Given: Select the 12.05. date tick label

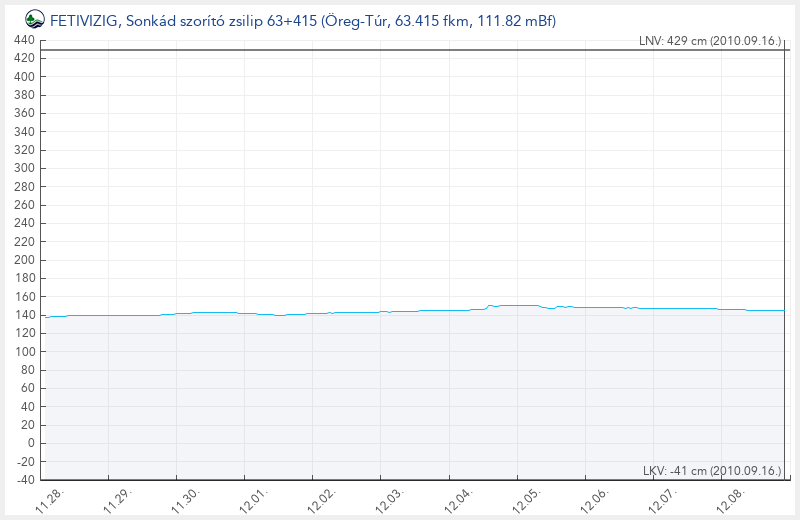Looking at the screenshot, I should click(526, 499).
